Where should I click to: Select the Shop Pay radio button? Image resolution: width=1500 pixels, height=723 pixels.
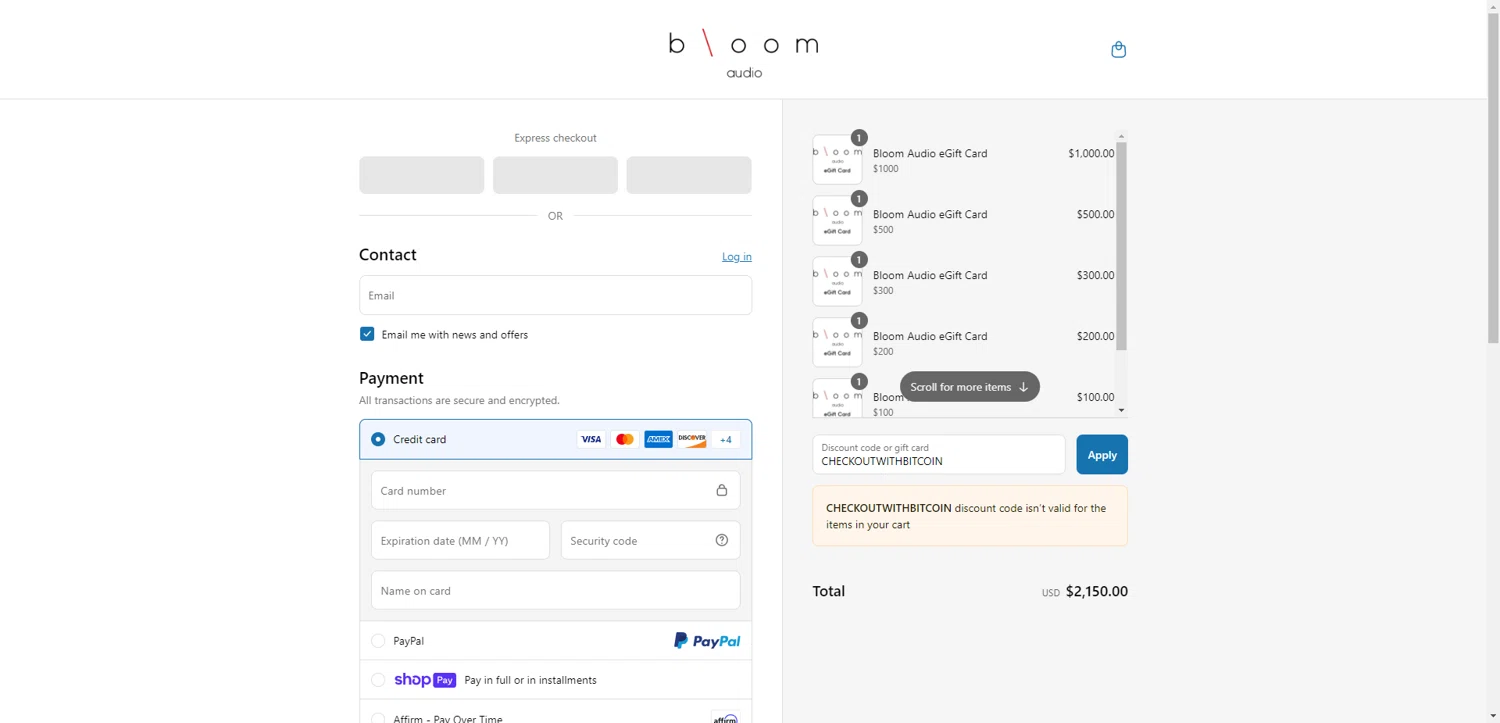378,680
